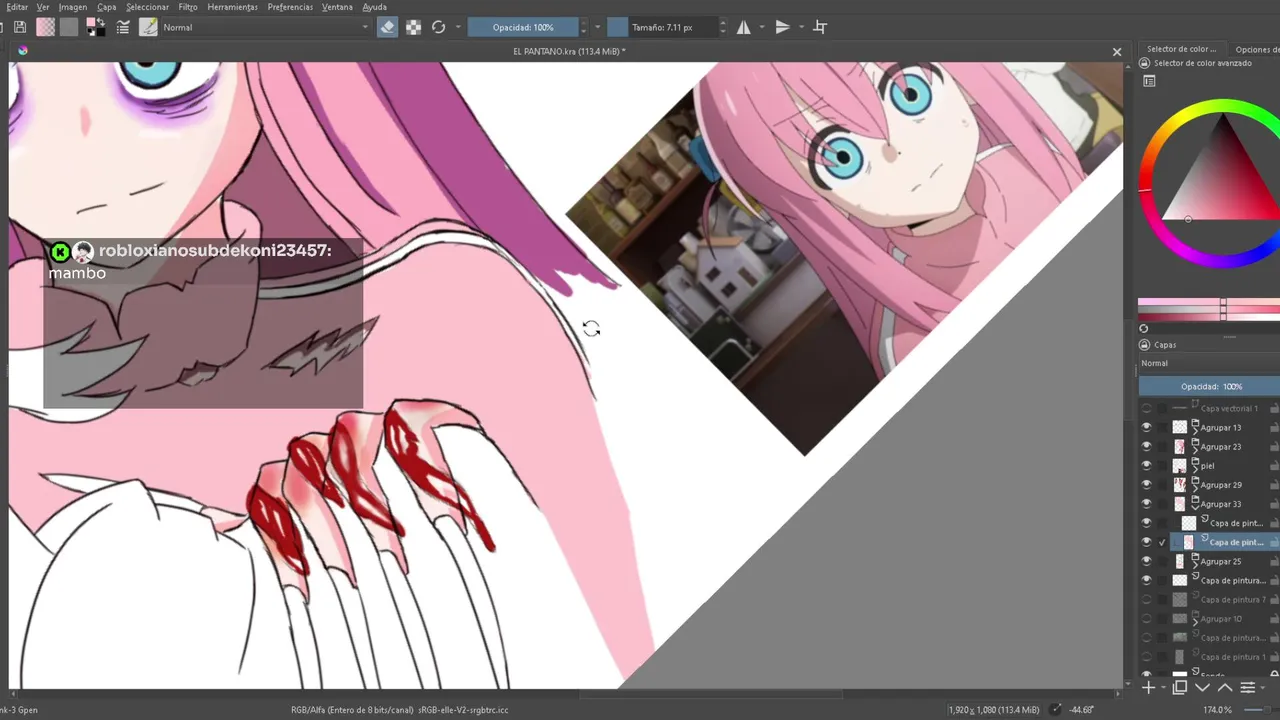The height and width of the screenshot is (720, 1280).
Task: Open the Seleccionar menu
Action: point(148,7)
